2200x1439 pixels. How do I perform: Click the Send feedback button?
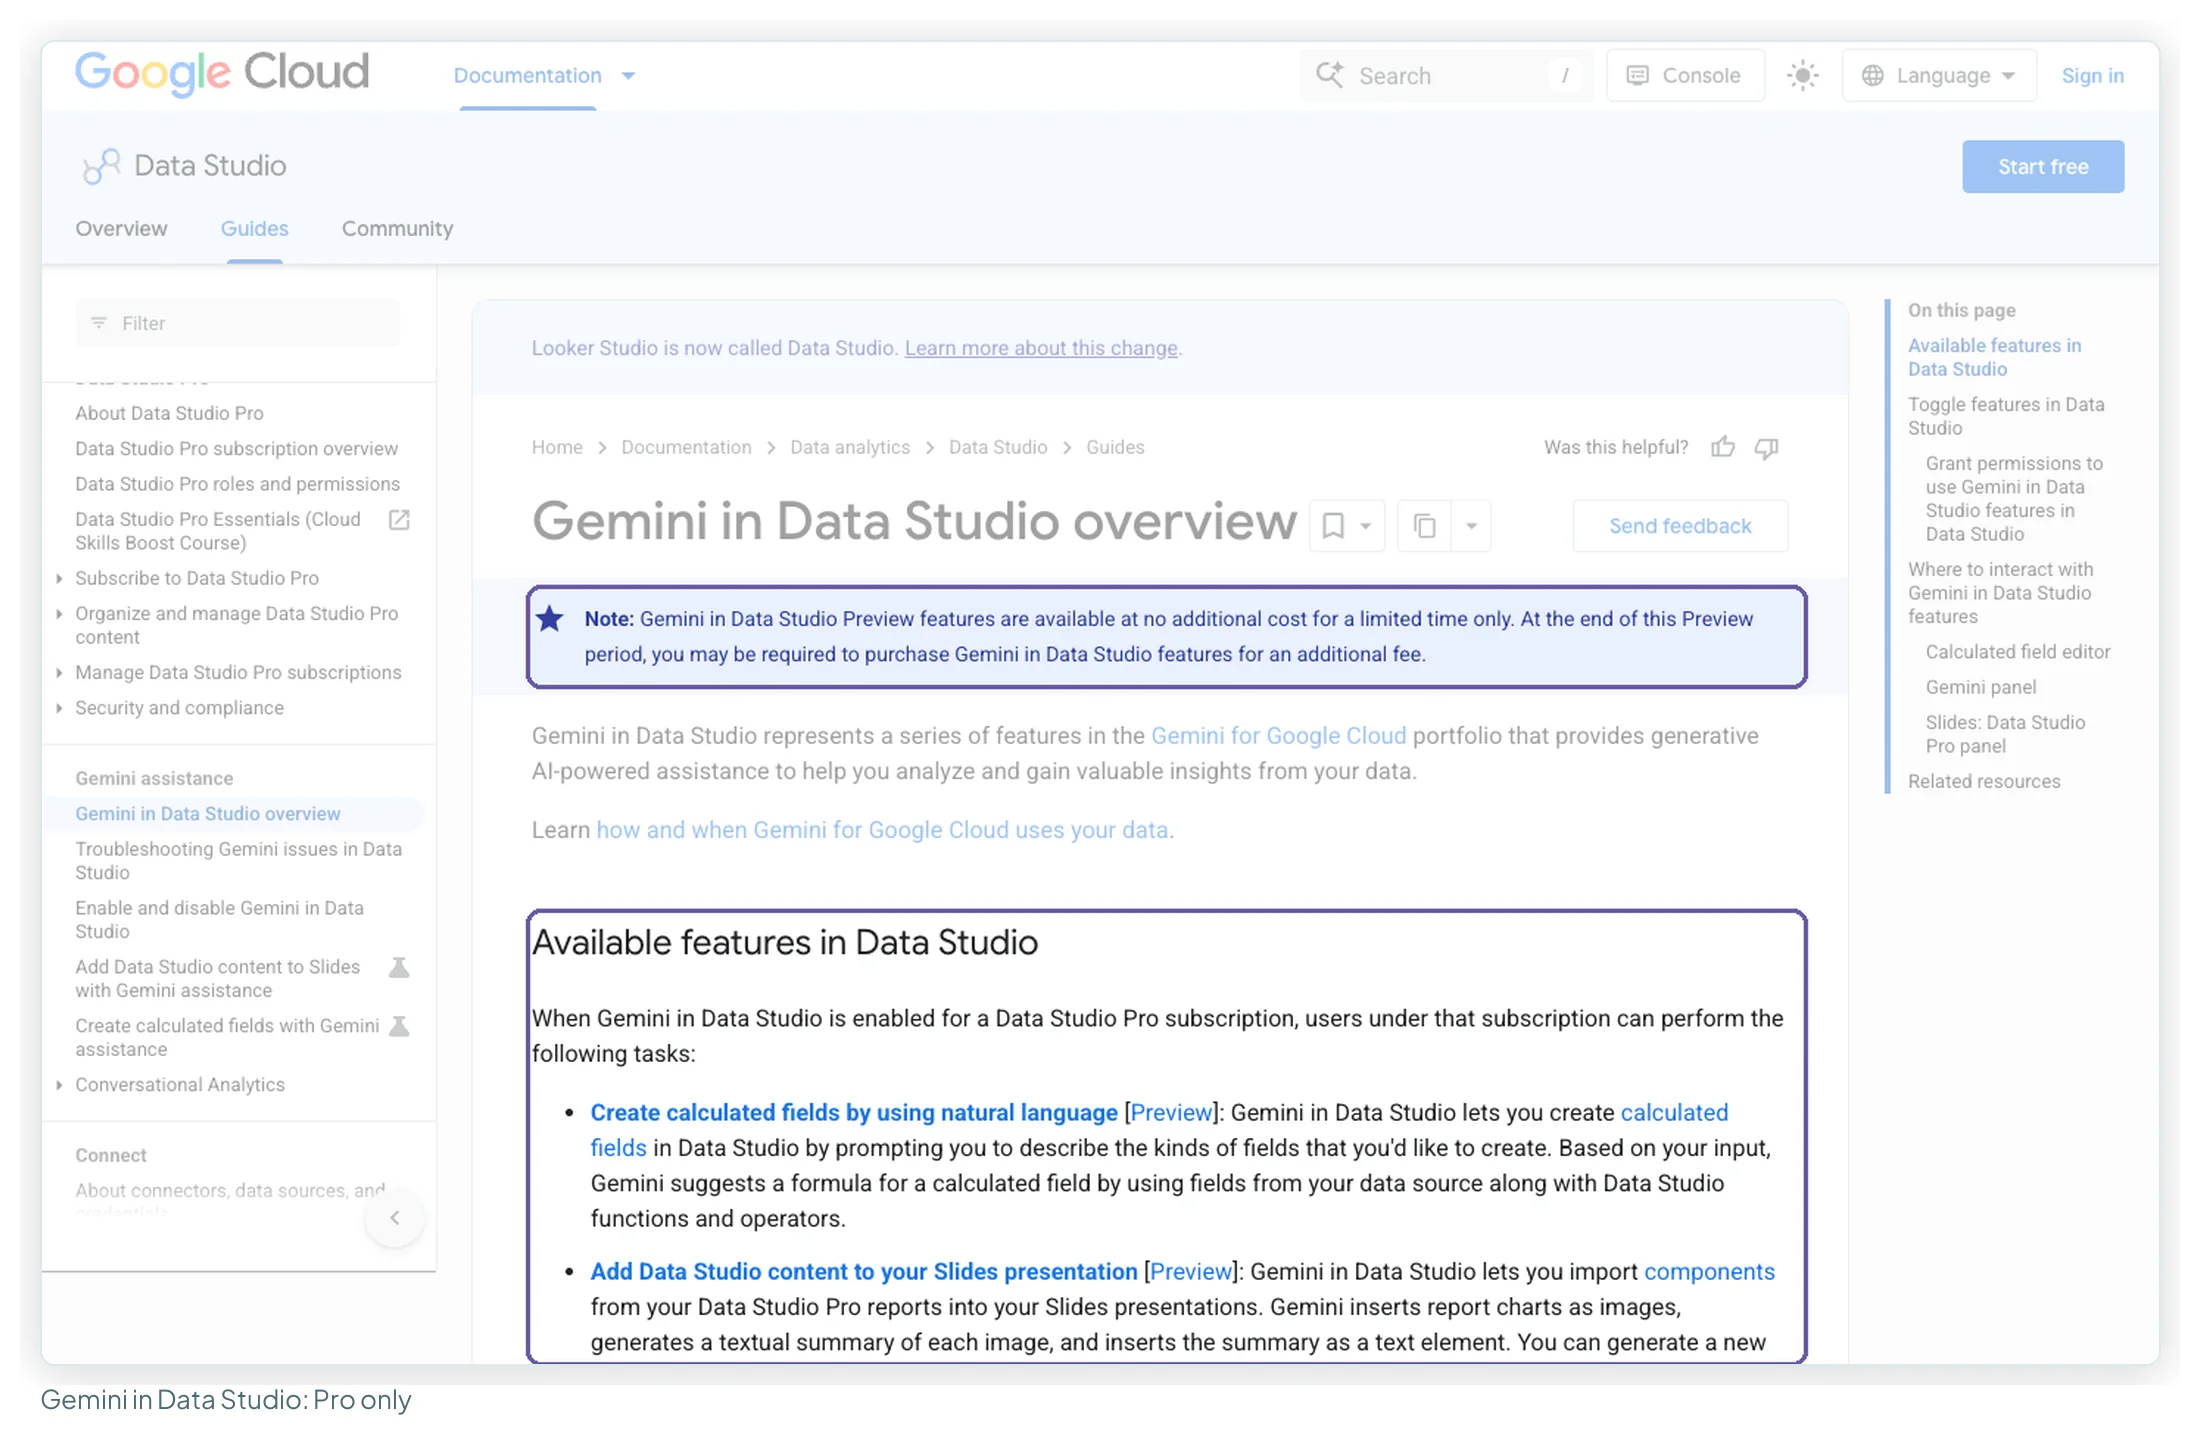(1680, 526)
